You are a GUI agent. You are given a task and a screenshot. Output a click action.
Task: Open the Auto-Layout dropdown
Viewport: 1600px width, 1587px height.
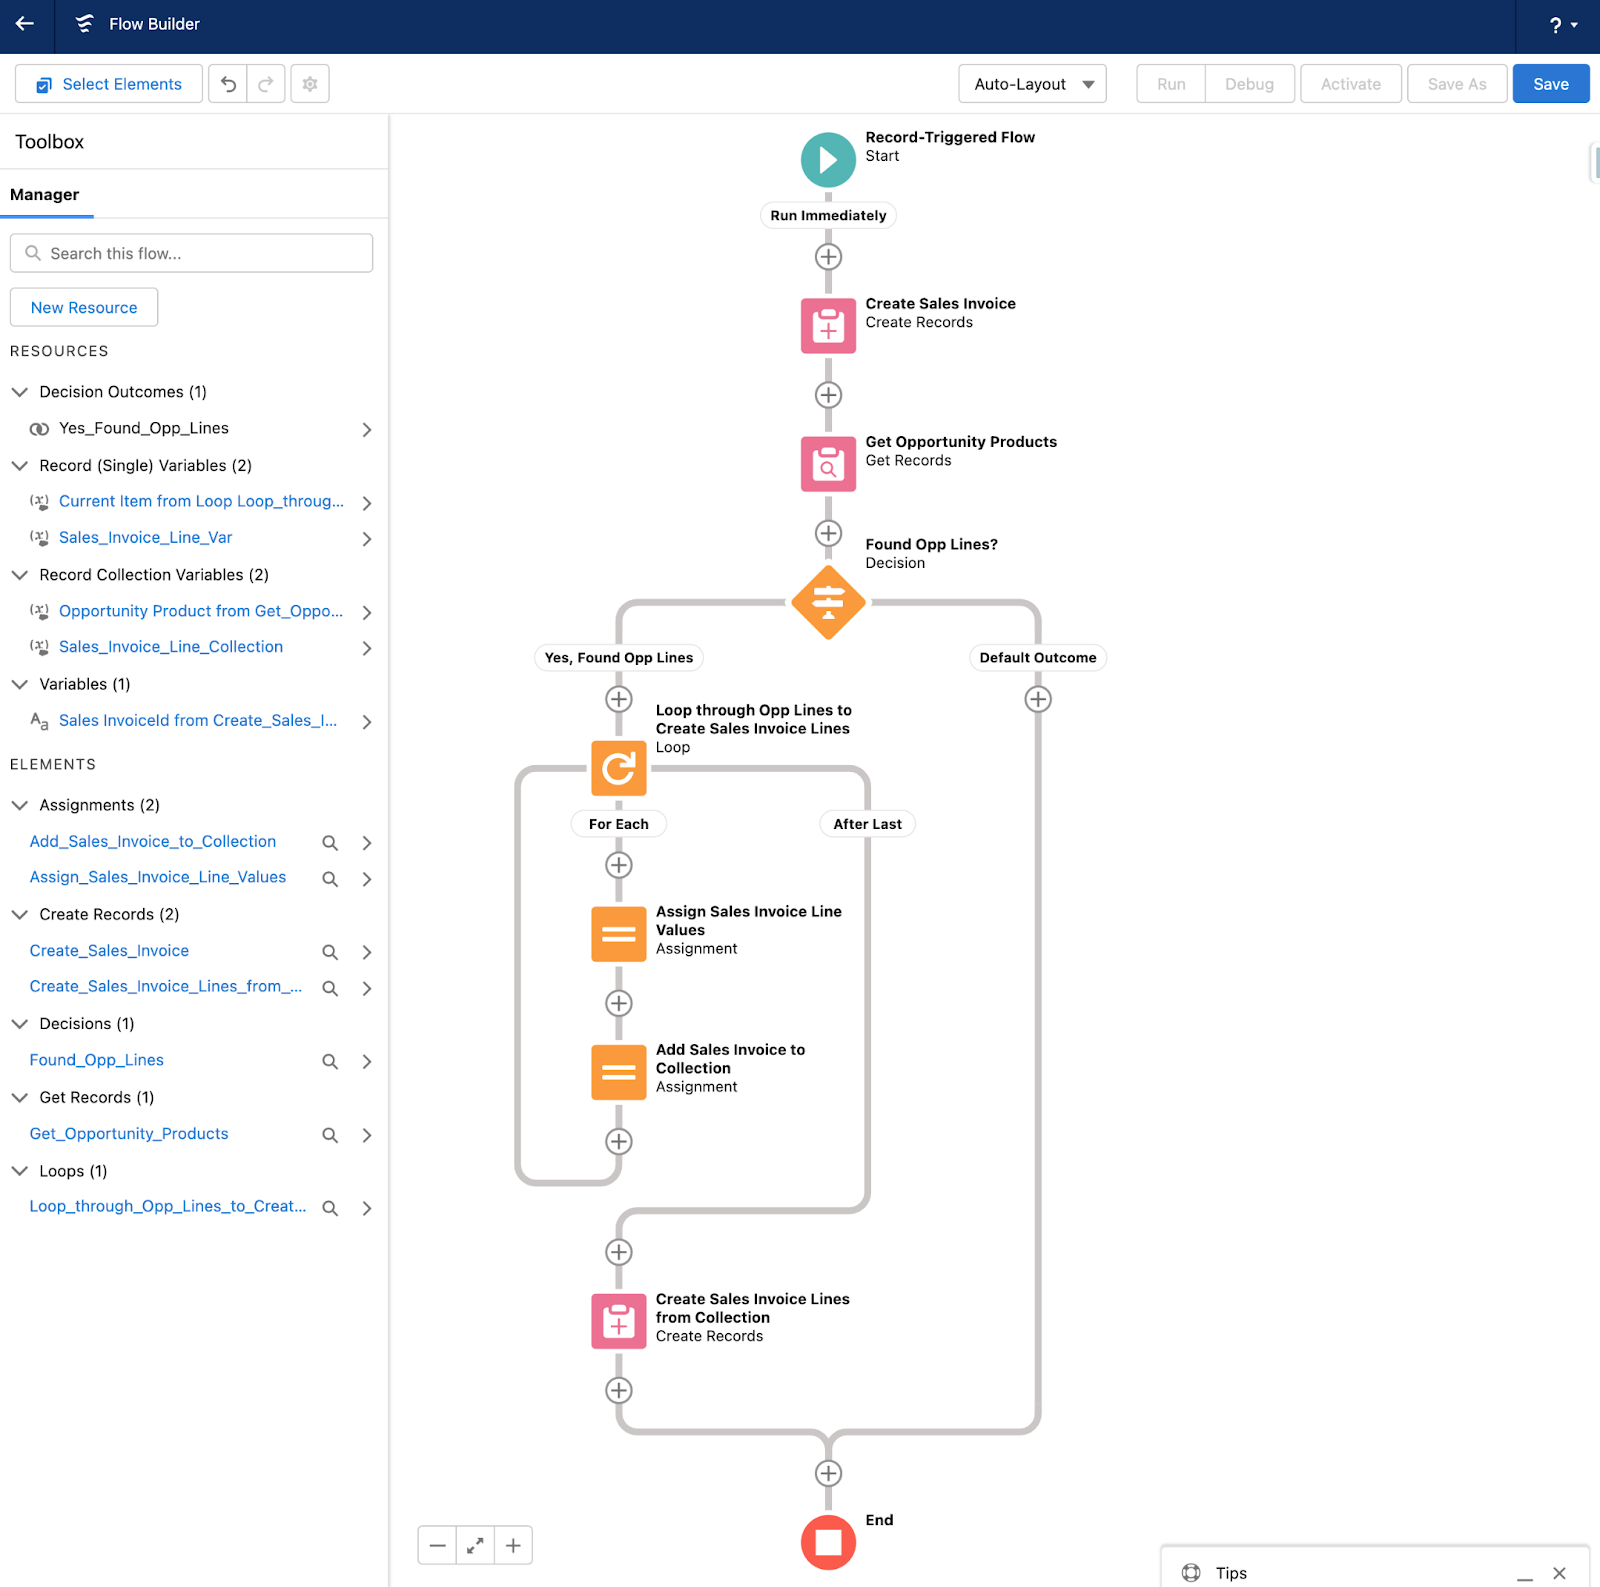(1032, 83)
